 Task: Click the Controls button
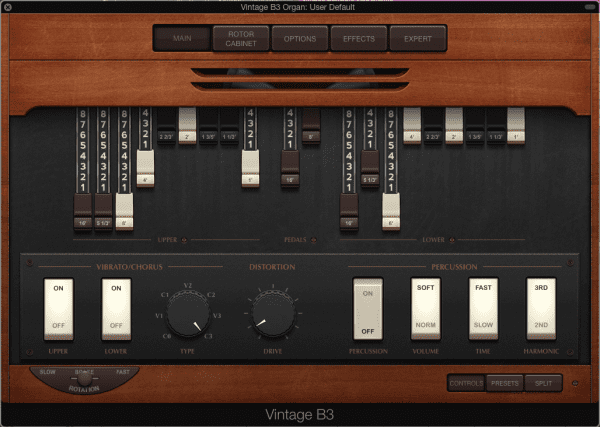pos(466,383)
